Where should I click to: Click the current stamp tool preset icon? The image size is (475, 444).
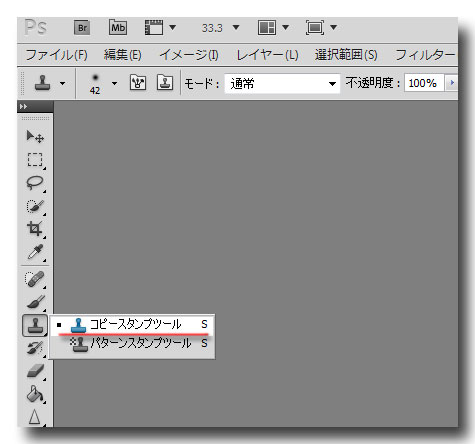(43, 83)
